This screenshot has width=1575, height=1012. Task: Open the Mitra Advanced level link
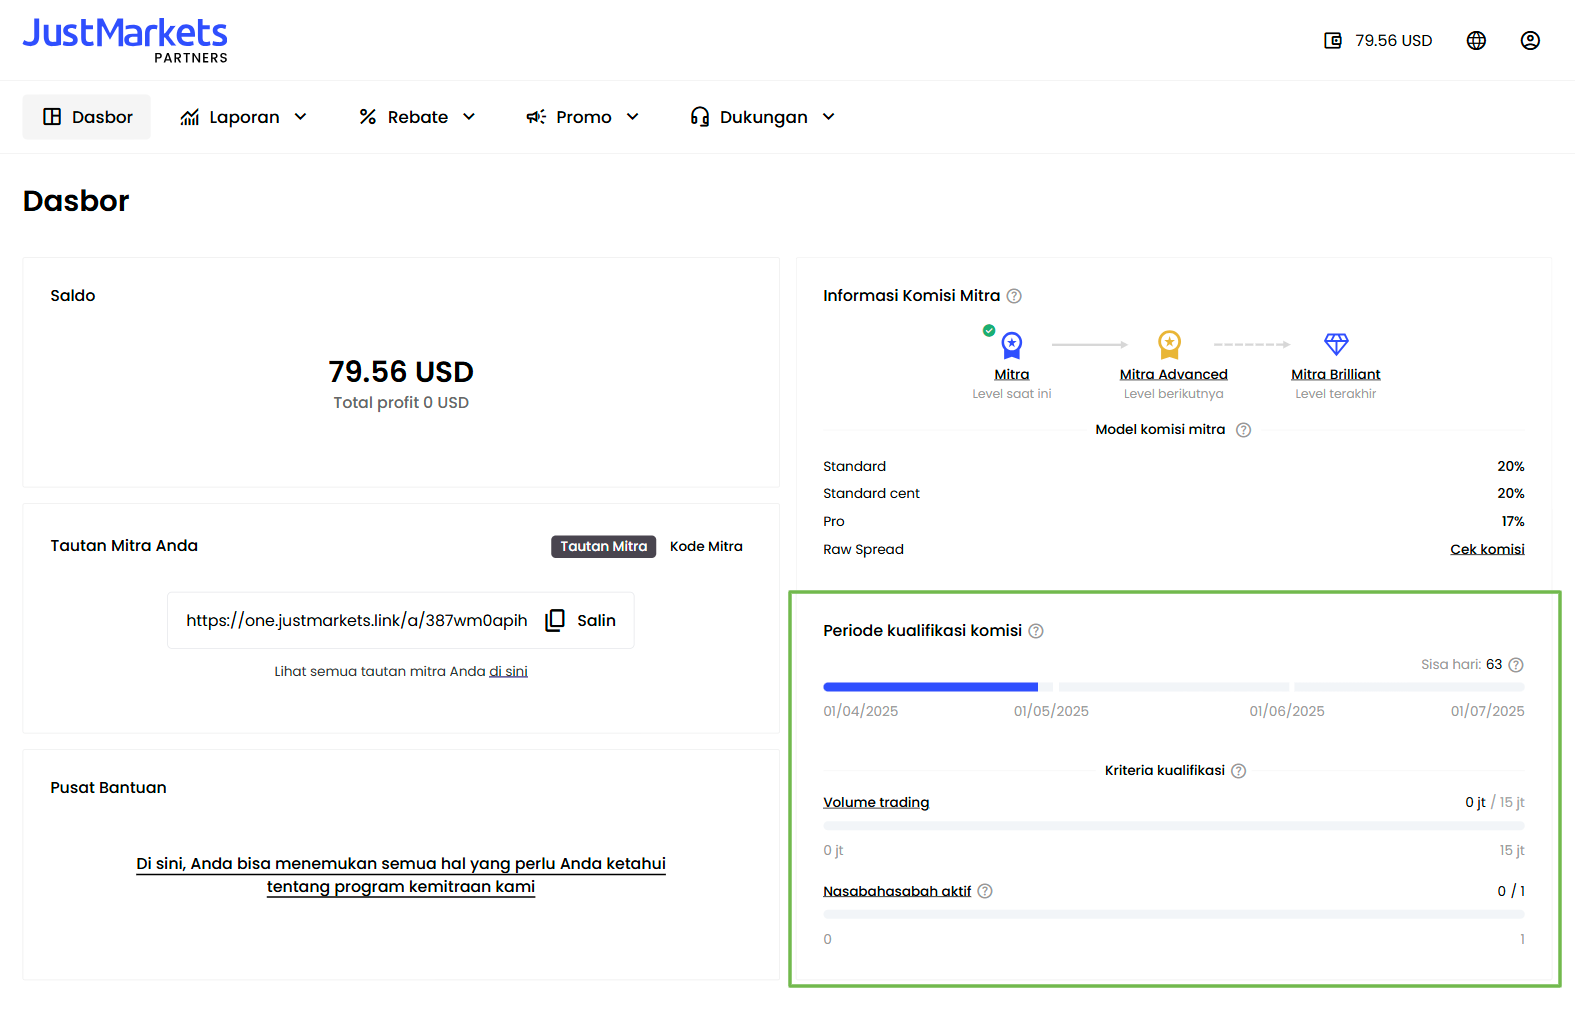tap(1174, 375)
